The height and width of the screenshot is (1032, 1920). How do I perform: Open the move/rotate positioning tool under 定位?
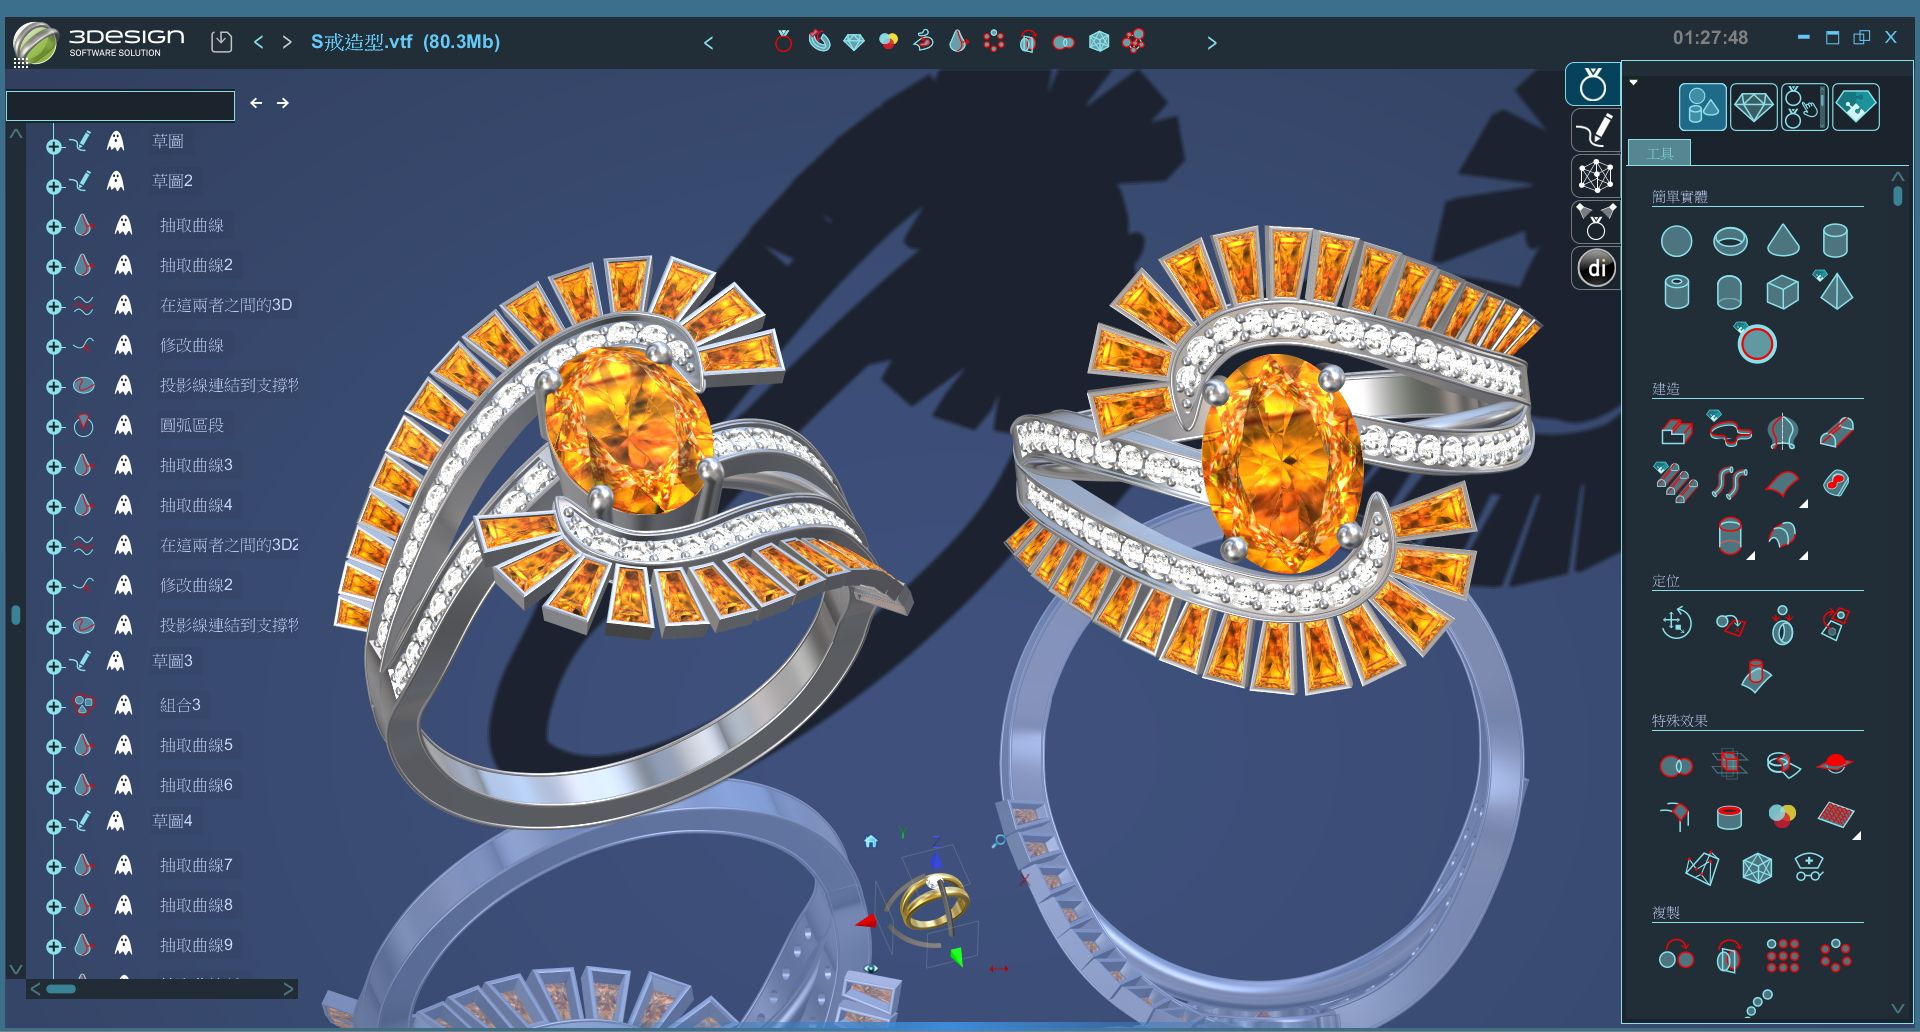click(x=1677, y=623)
